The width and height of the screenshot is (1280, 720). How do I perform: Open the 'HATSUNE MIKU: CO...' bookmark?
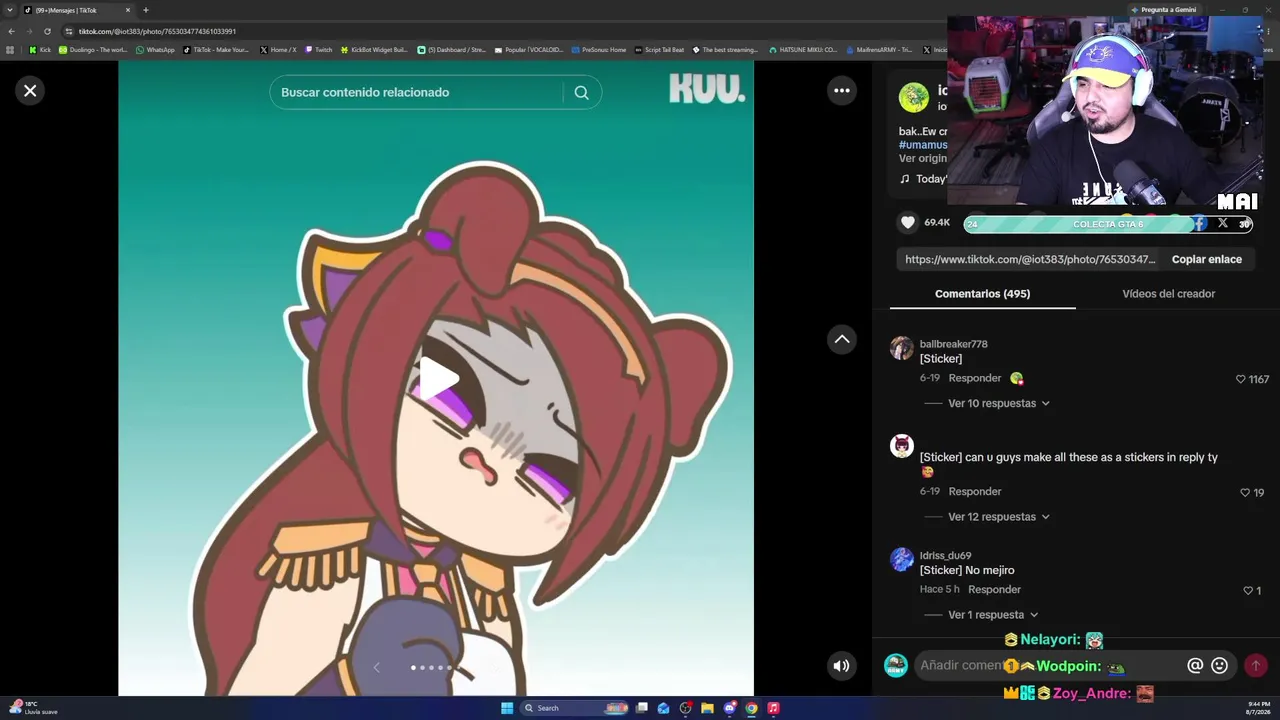pyautogui.click(x=803, y=50)
